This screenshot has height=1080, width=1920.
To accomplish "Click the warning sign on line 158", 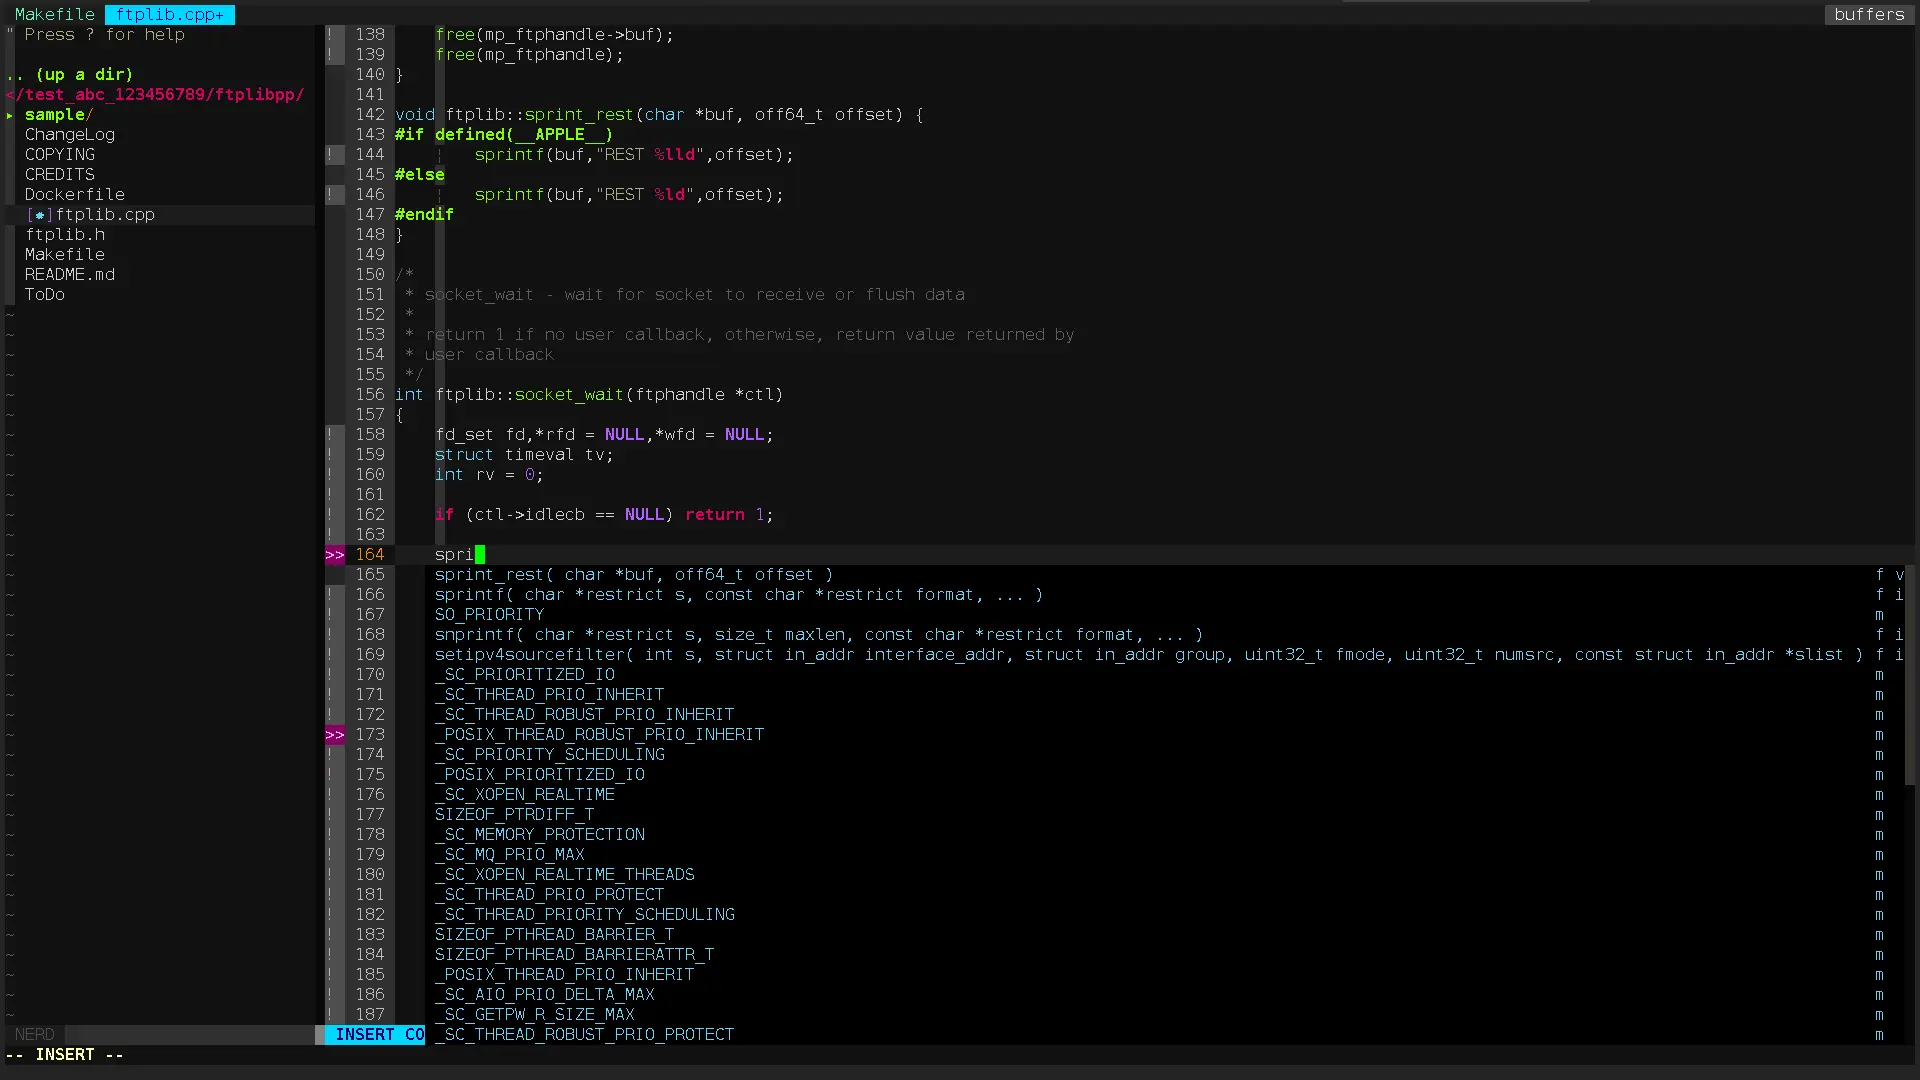I will pos(330,435).
